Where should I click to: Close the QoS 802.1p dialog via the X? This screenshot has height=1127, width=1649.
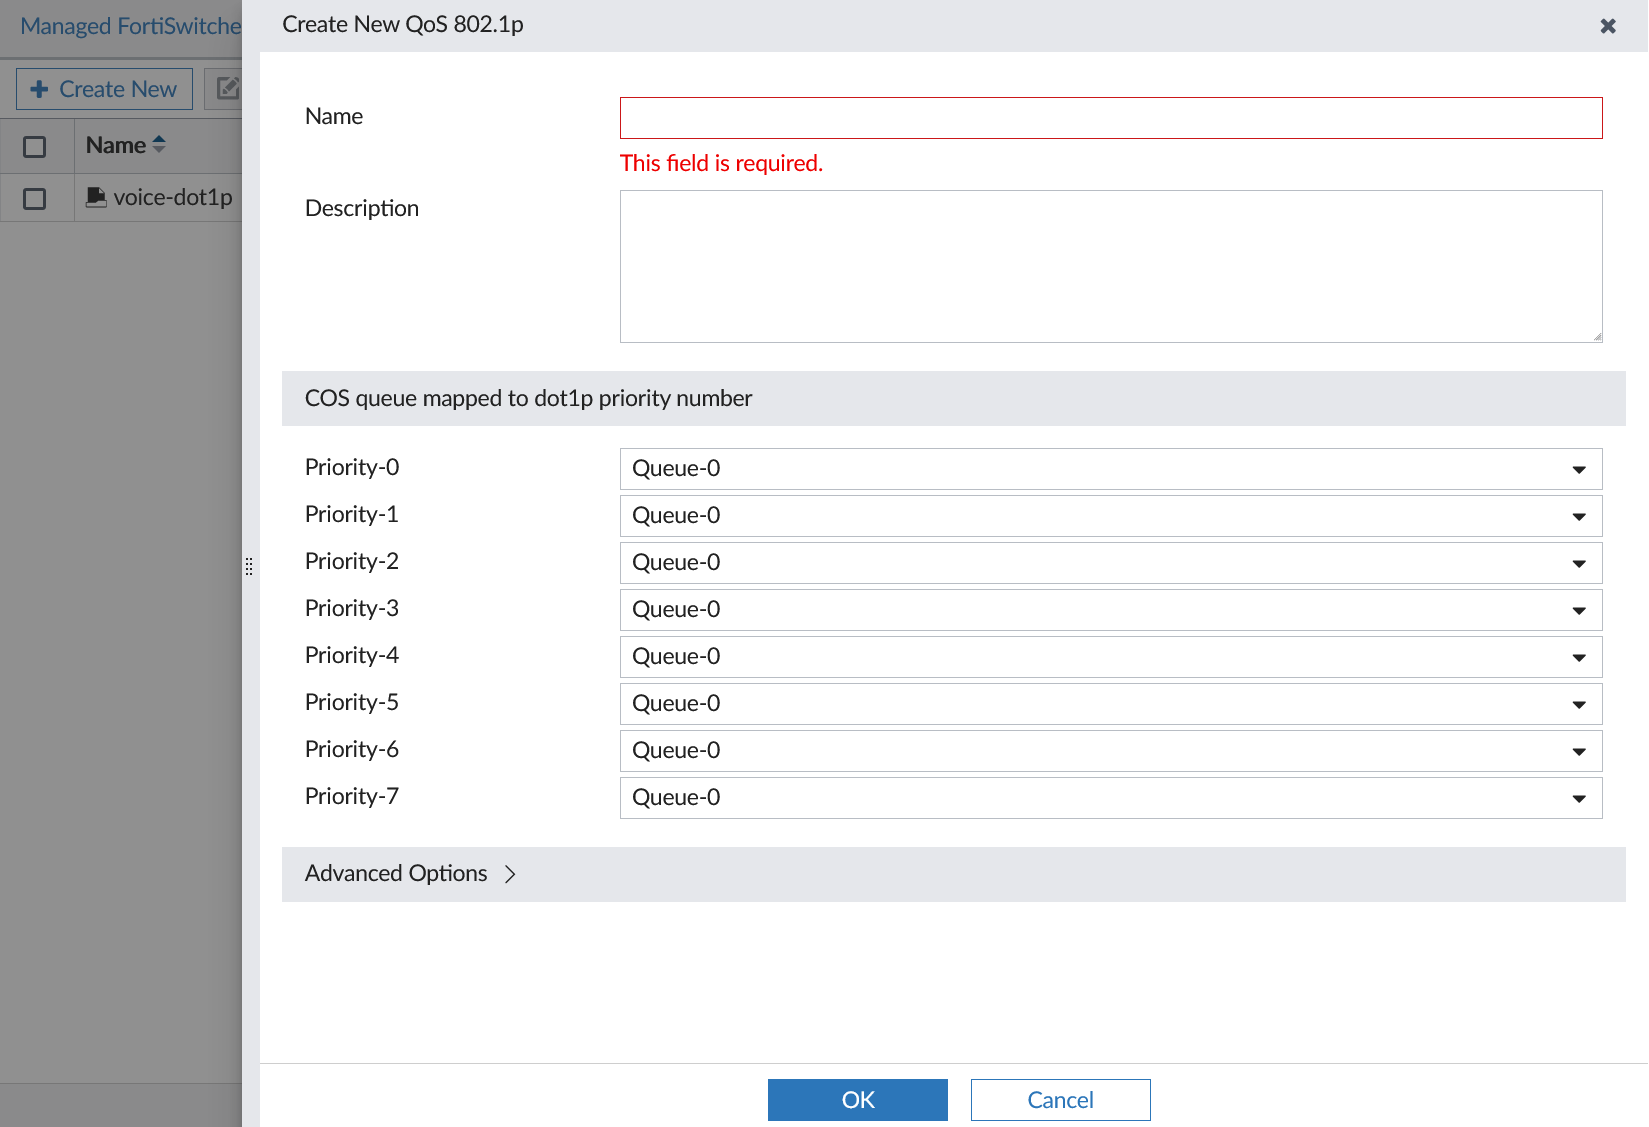tap(1607, 25)
